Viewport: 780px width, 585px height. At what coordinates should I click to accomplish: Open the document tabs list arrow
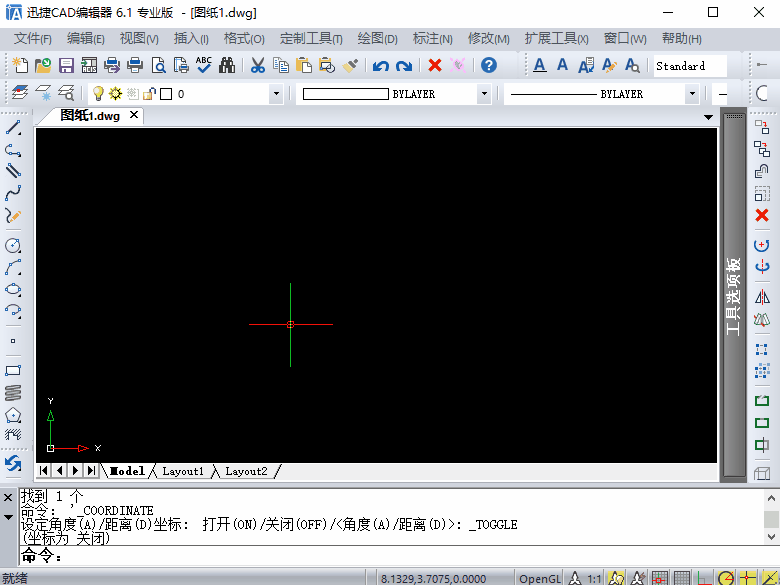click(x=708, y=117)
